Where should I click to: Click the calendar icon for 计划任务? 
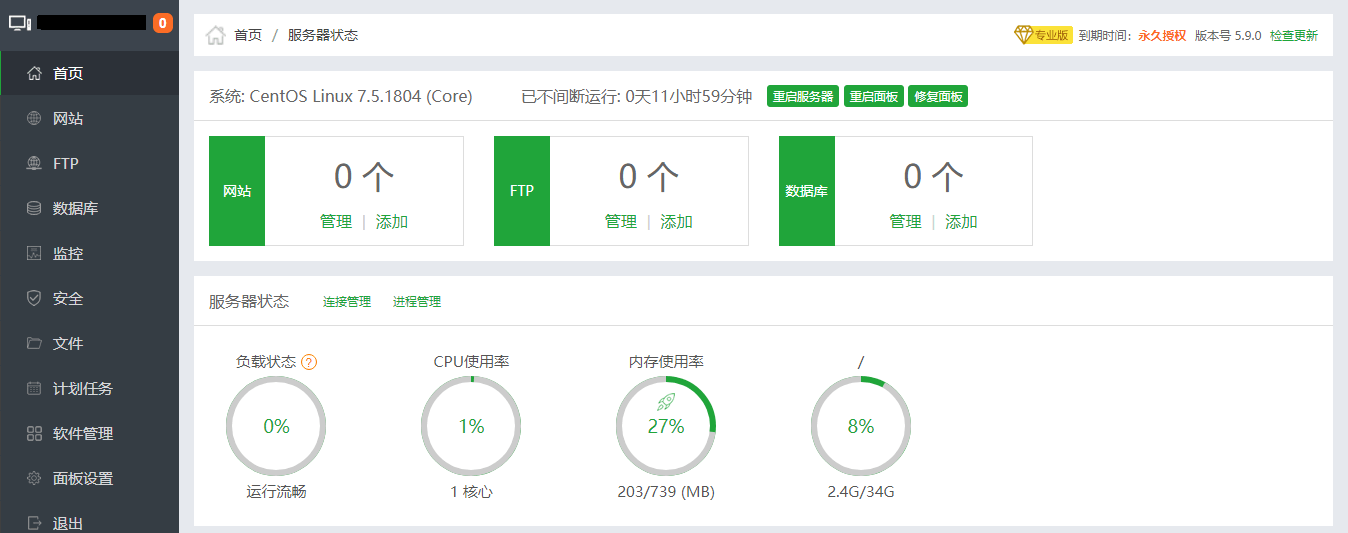tap(34, 389)
